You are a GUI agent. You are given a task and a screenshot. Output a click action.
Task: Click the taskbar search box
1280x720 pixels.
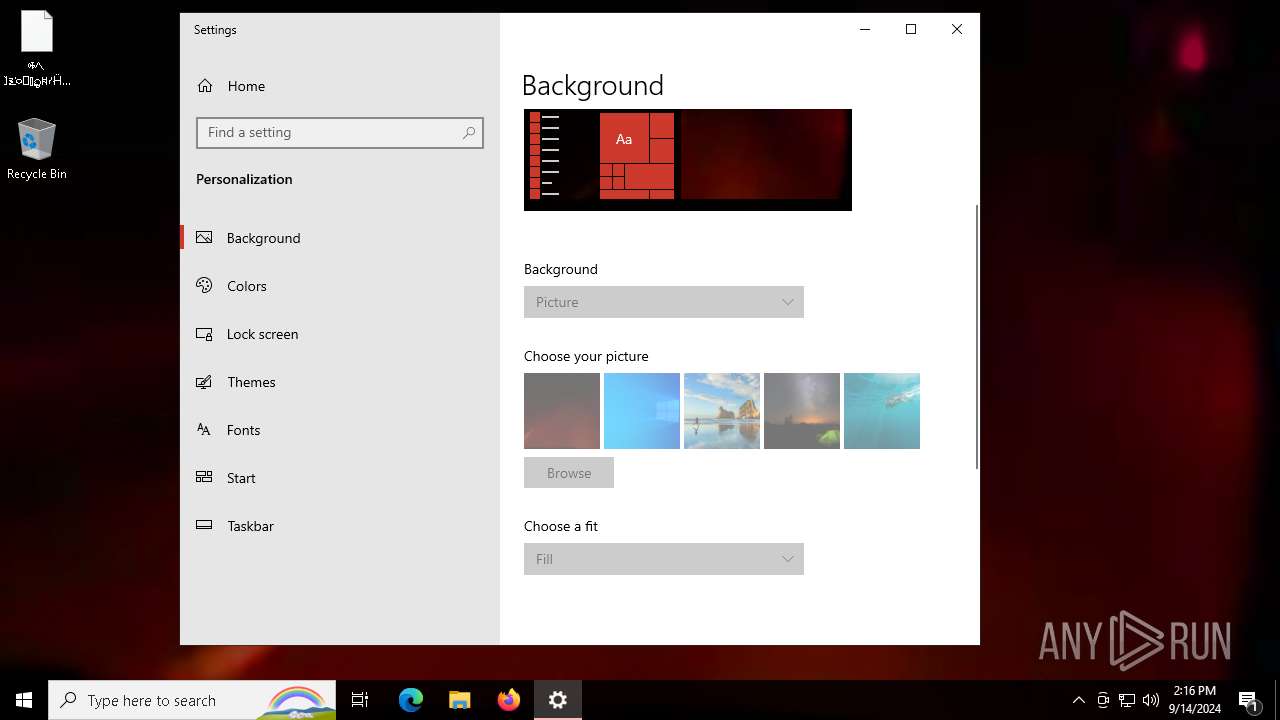coord(192,700)
